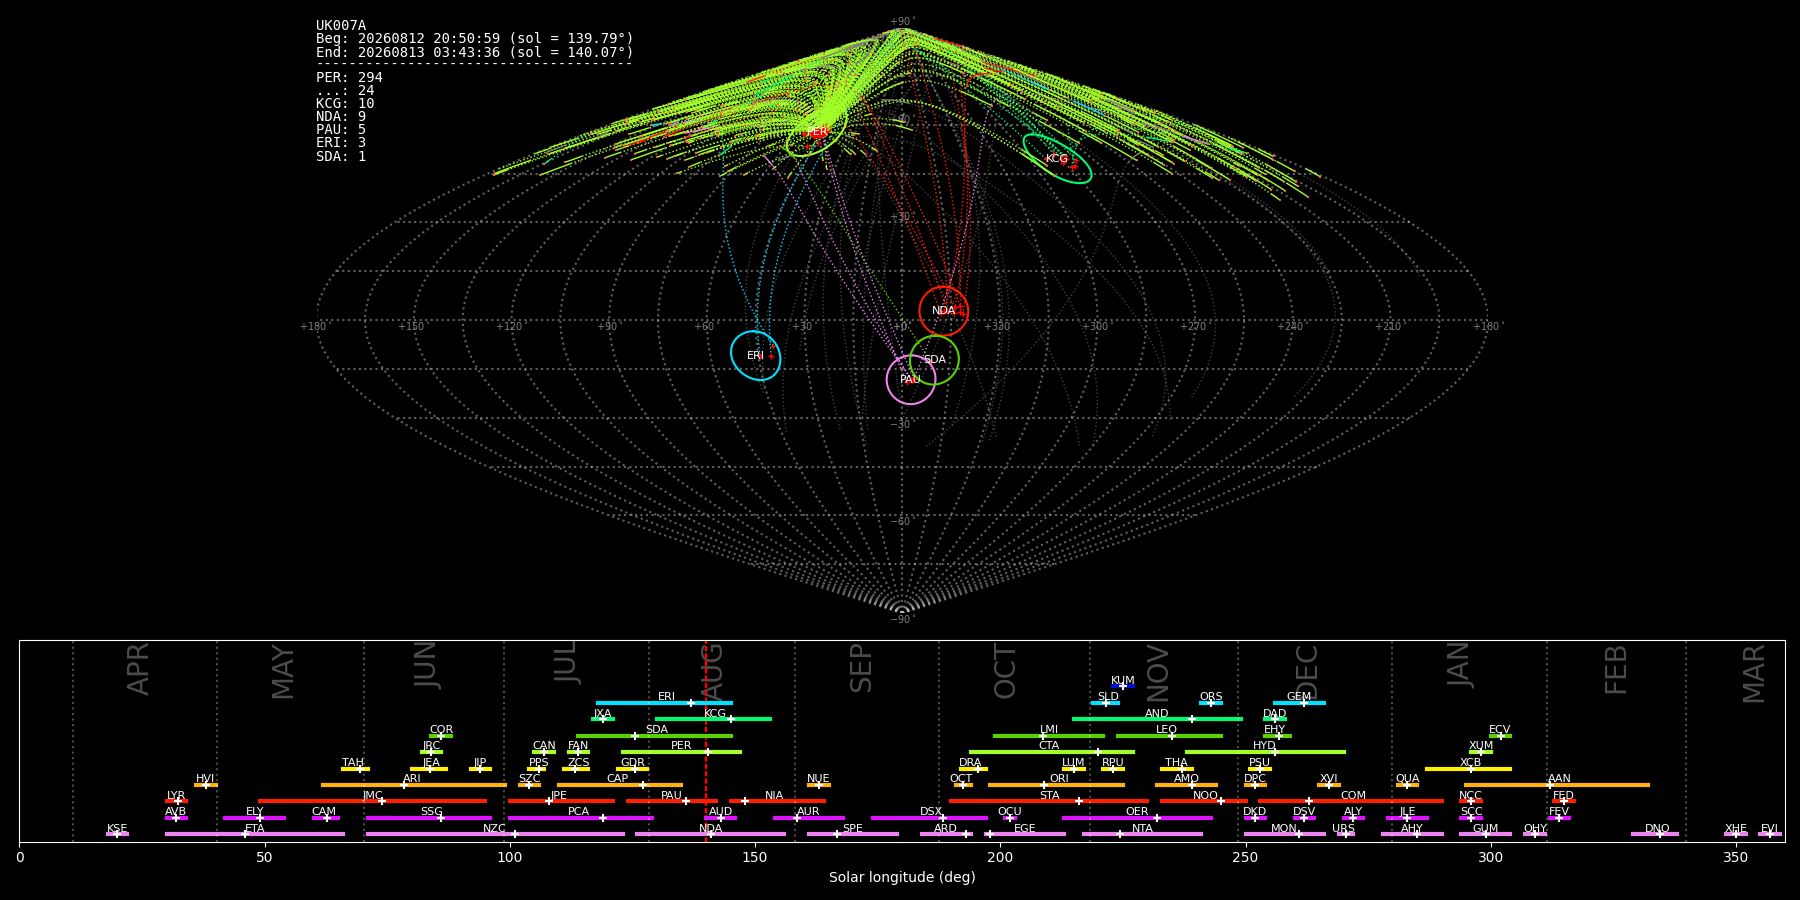Select the violet PAU radiant circle
The height and width of the screenshot is (900, 1800).
click(x=910, y=380)
